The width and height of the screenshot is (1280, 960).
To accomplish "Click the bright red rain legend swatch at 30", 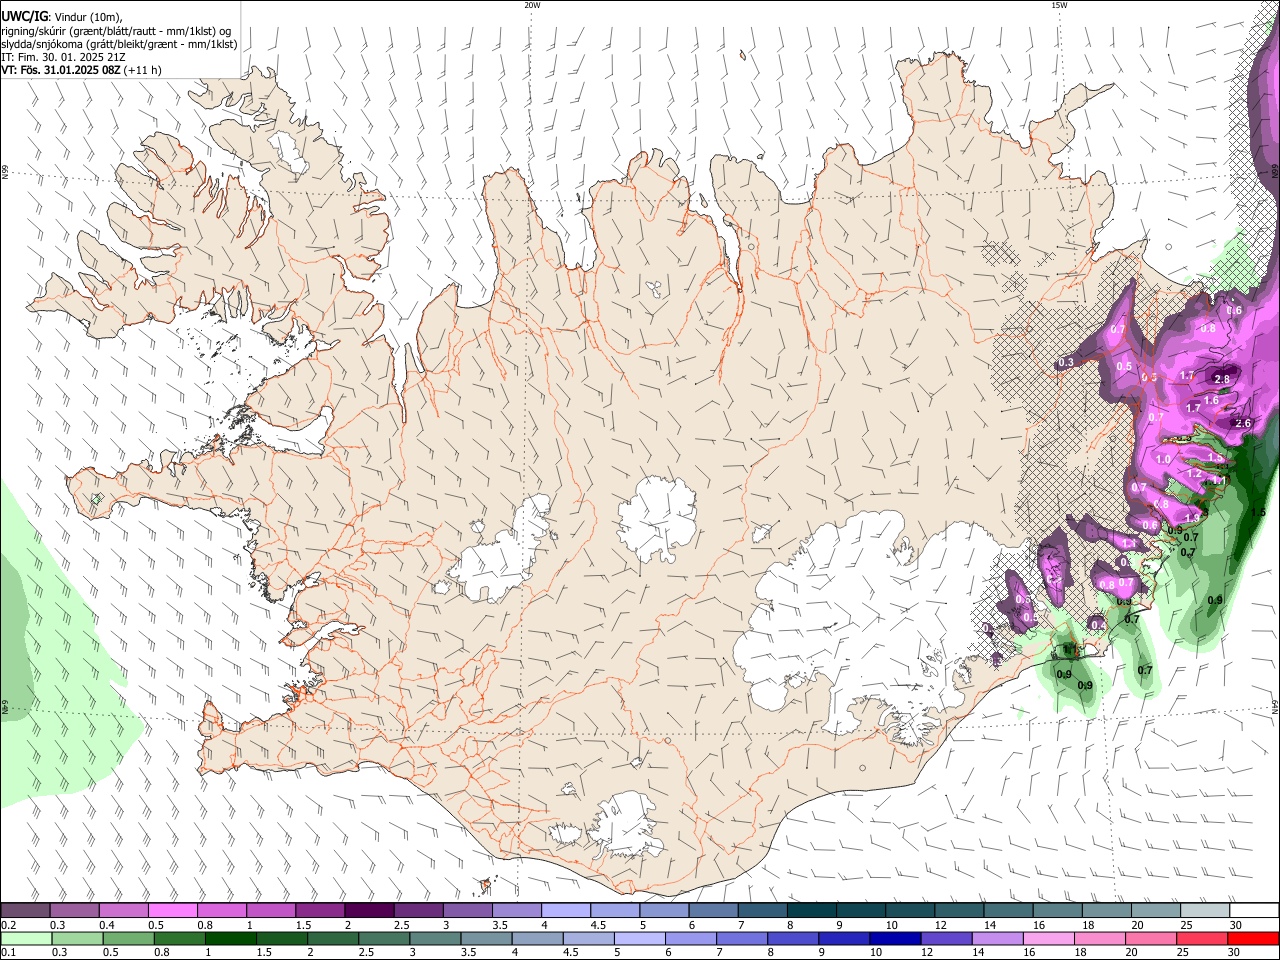I will 1253,939.
